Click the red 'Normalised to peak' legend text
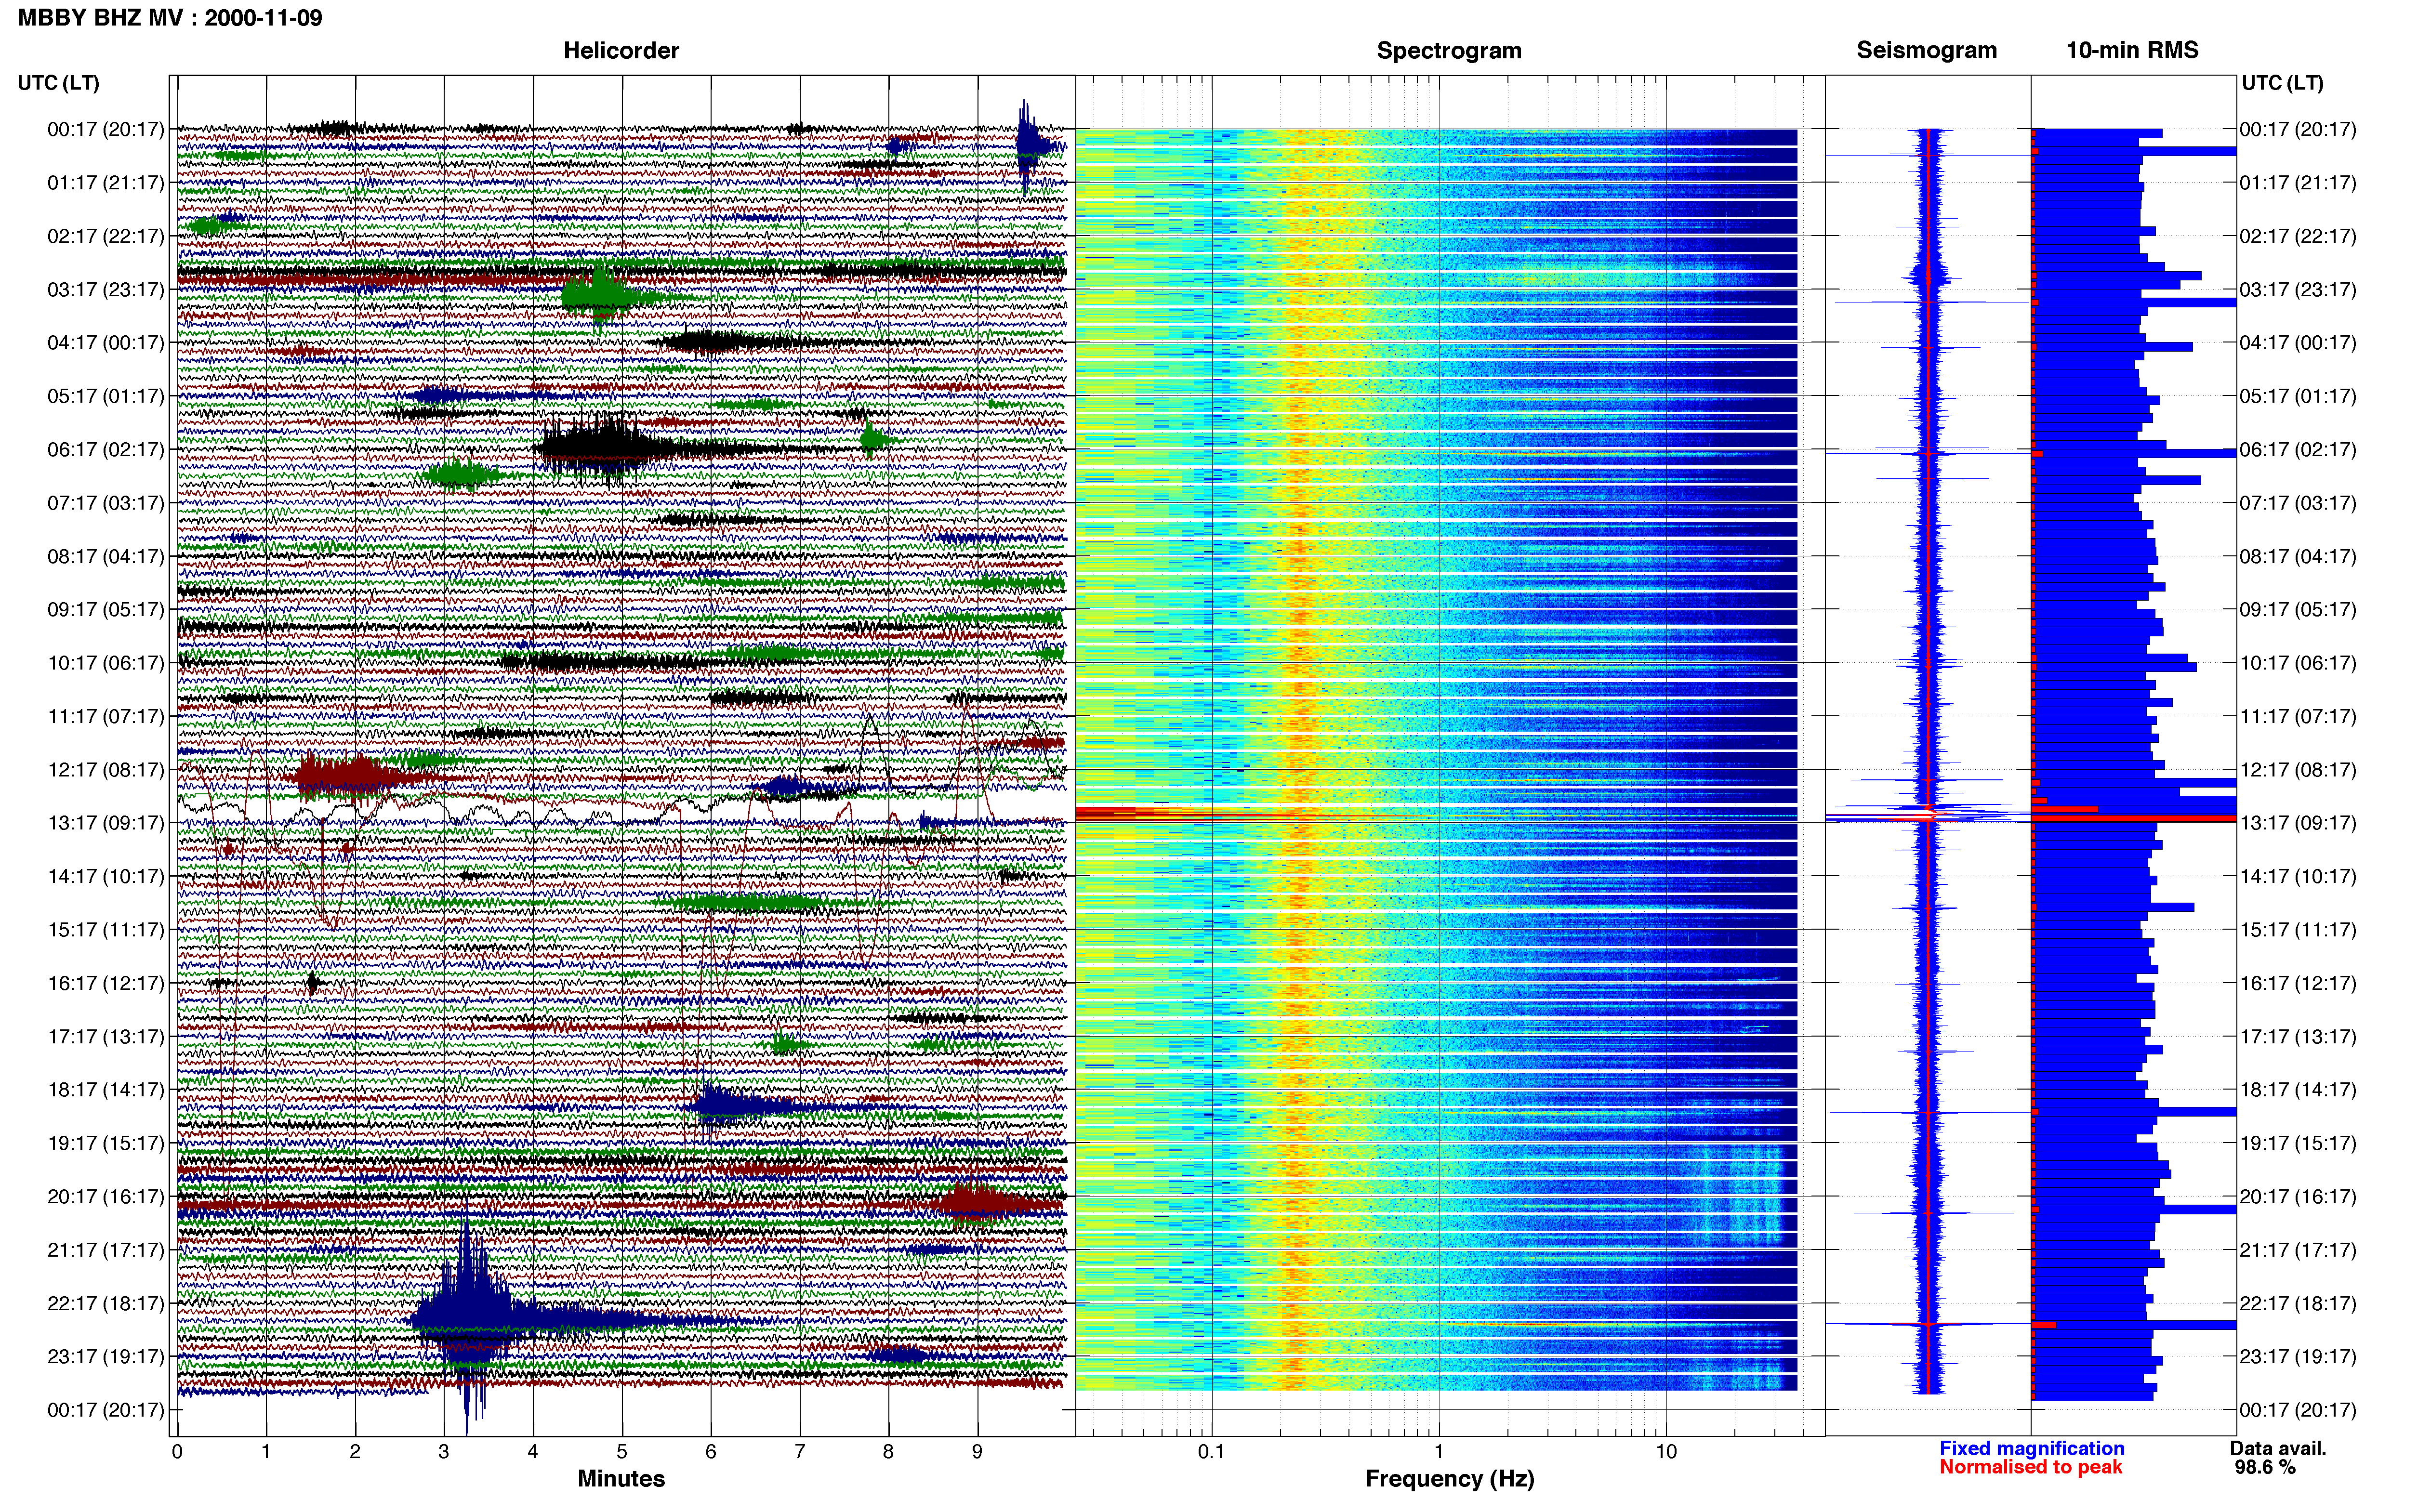This screenshot has height=1512, width=2418. (2030, 1467)
